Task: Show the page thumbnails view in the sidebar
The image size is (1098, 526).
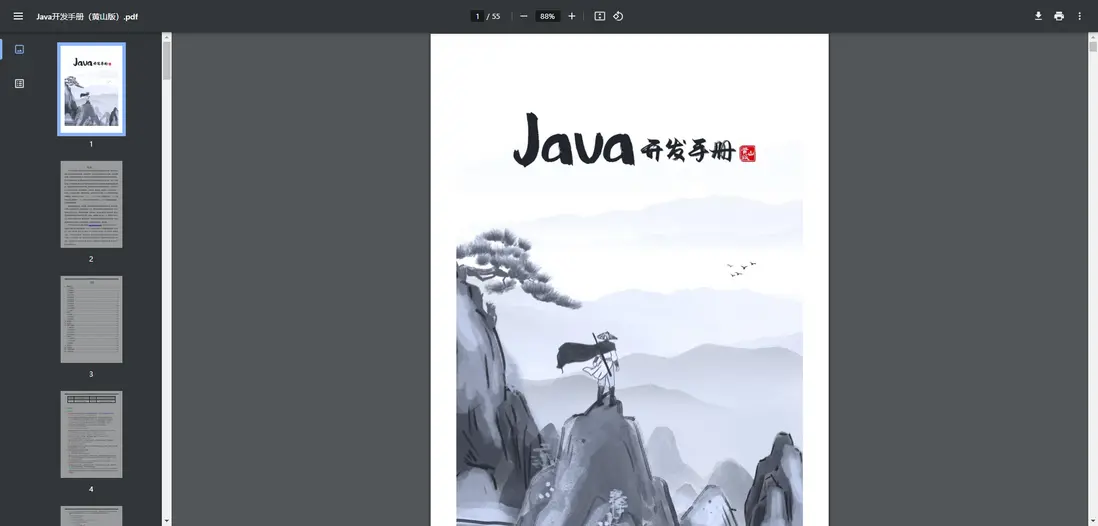Action: pyautogui.click(x=20, y=49)
